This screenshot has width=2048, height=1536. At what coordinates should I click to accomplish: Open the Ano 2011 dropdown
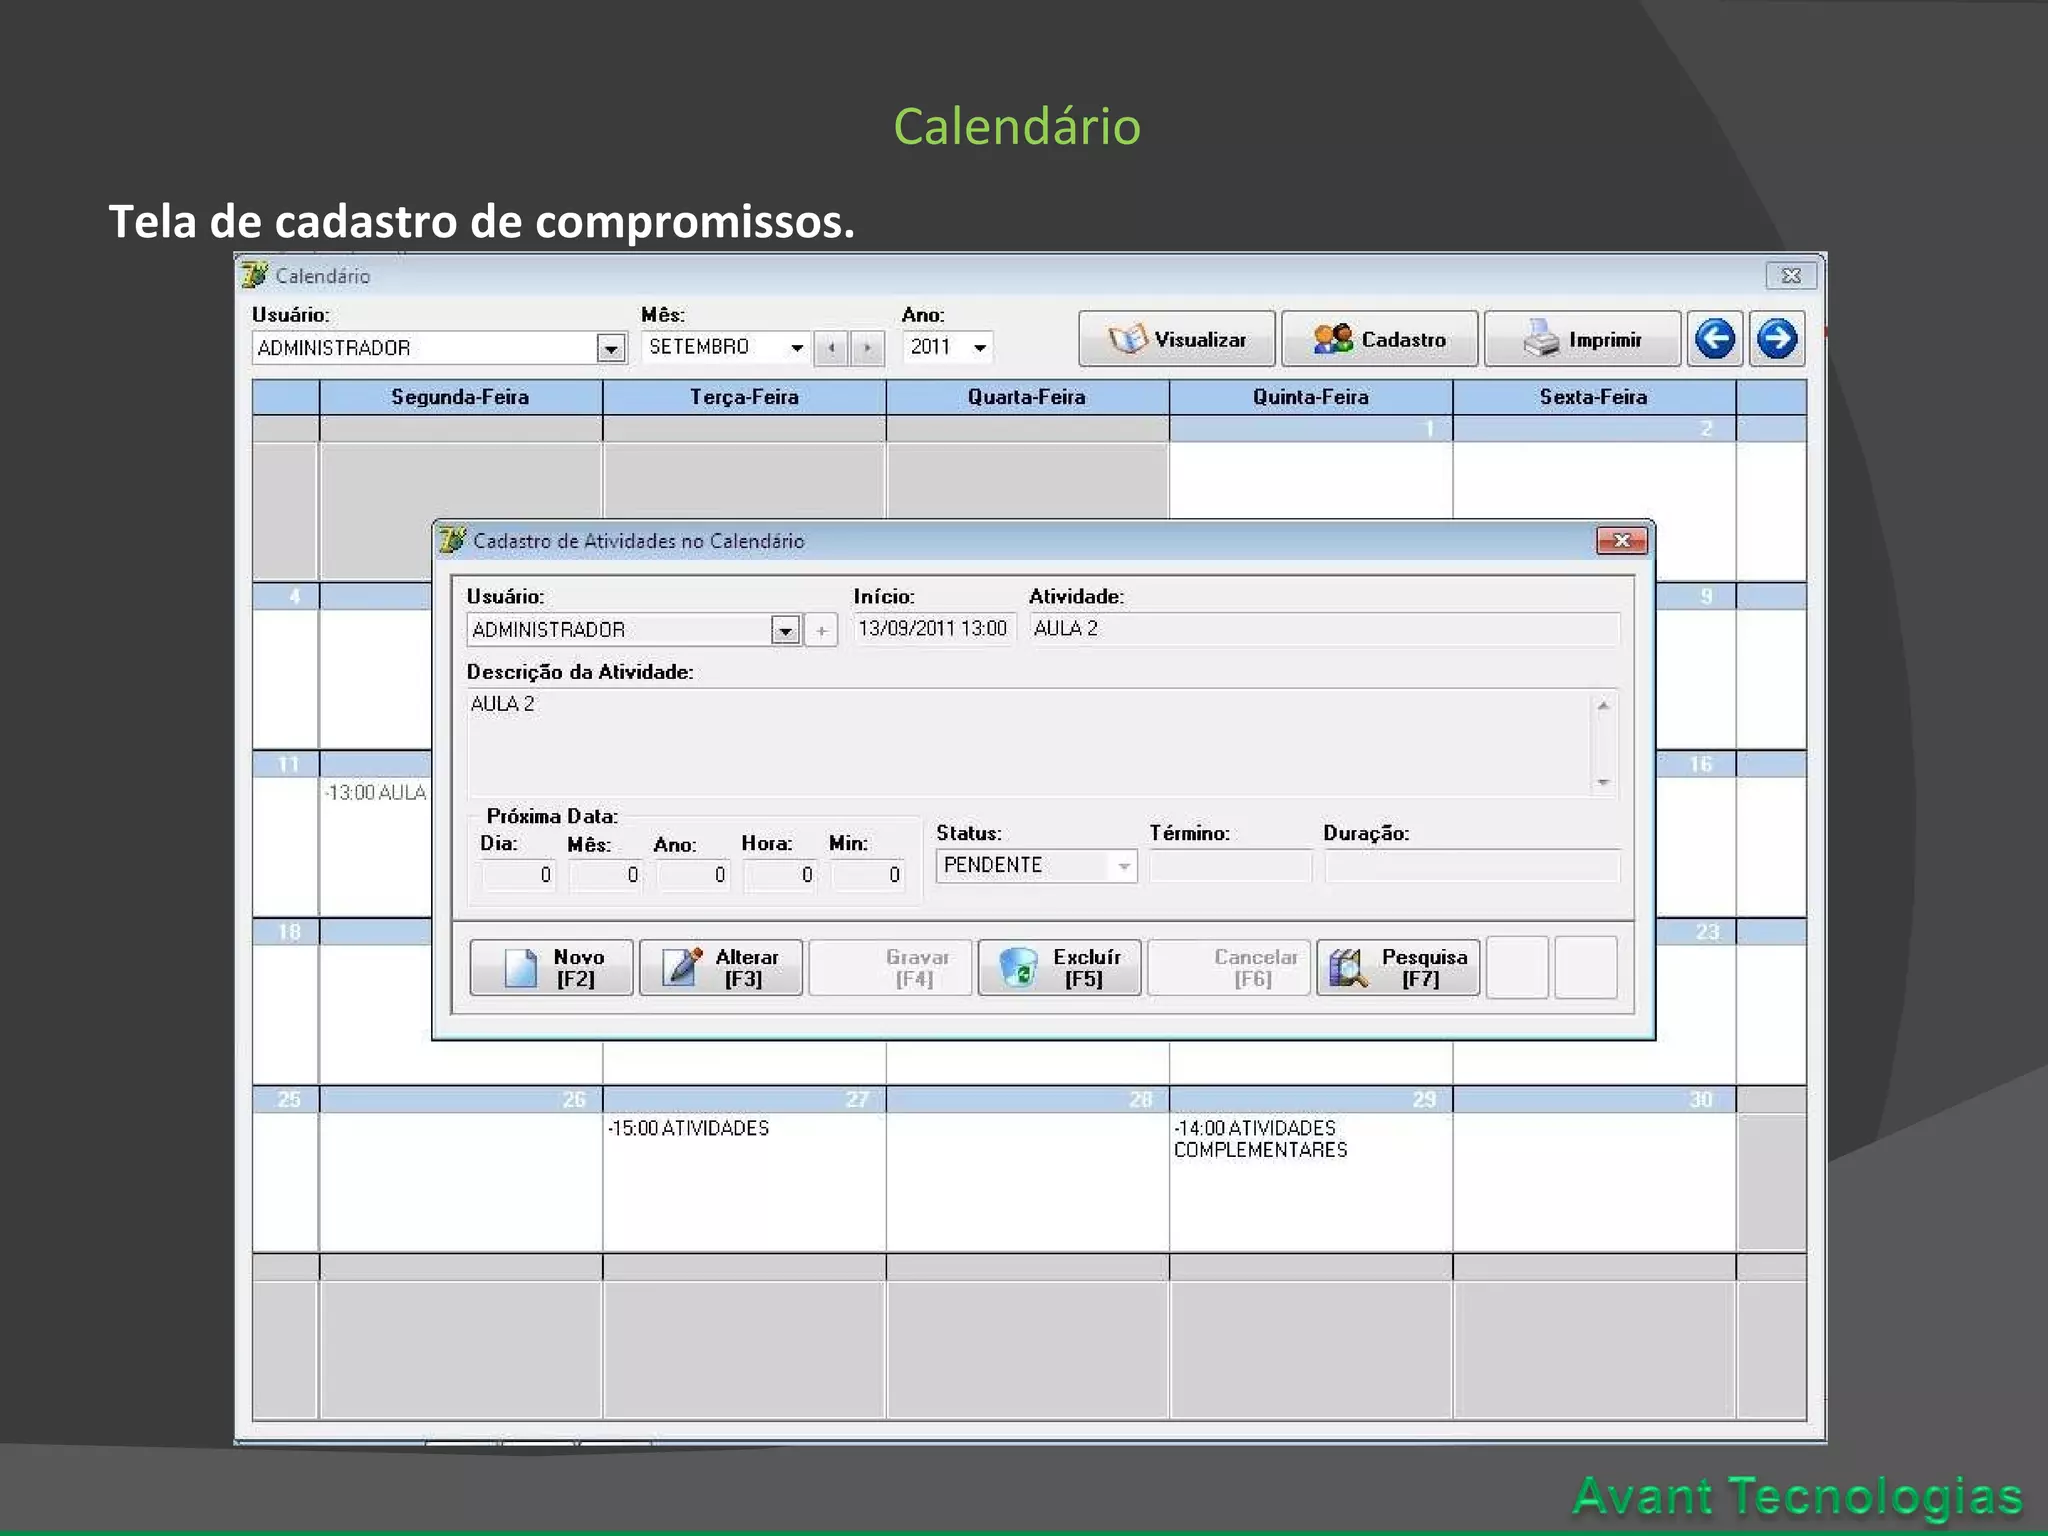coord(980,347)
